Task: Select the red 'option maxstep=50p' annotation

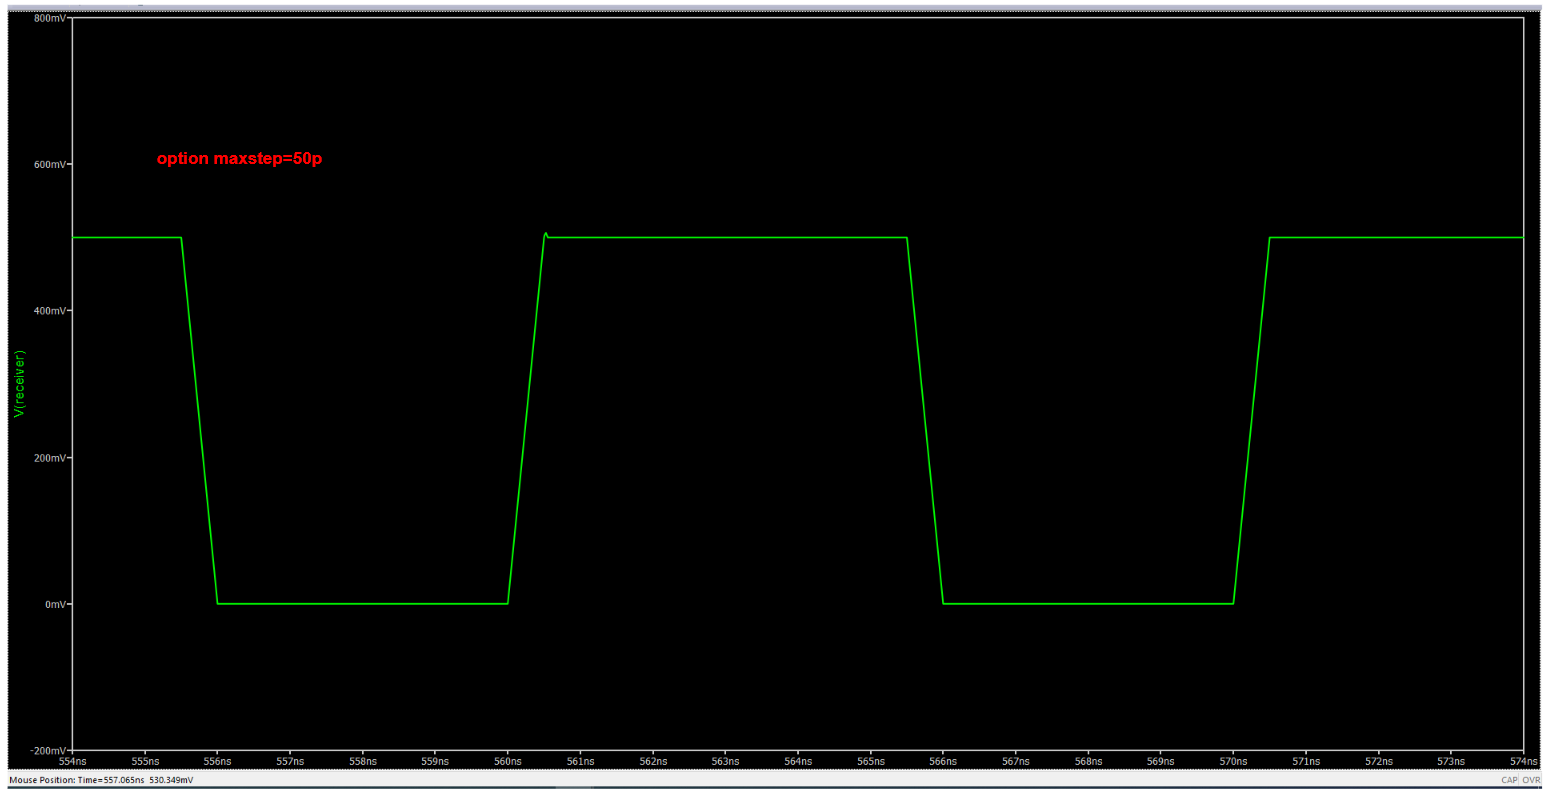Action: pos(239,159)
